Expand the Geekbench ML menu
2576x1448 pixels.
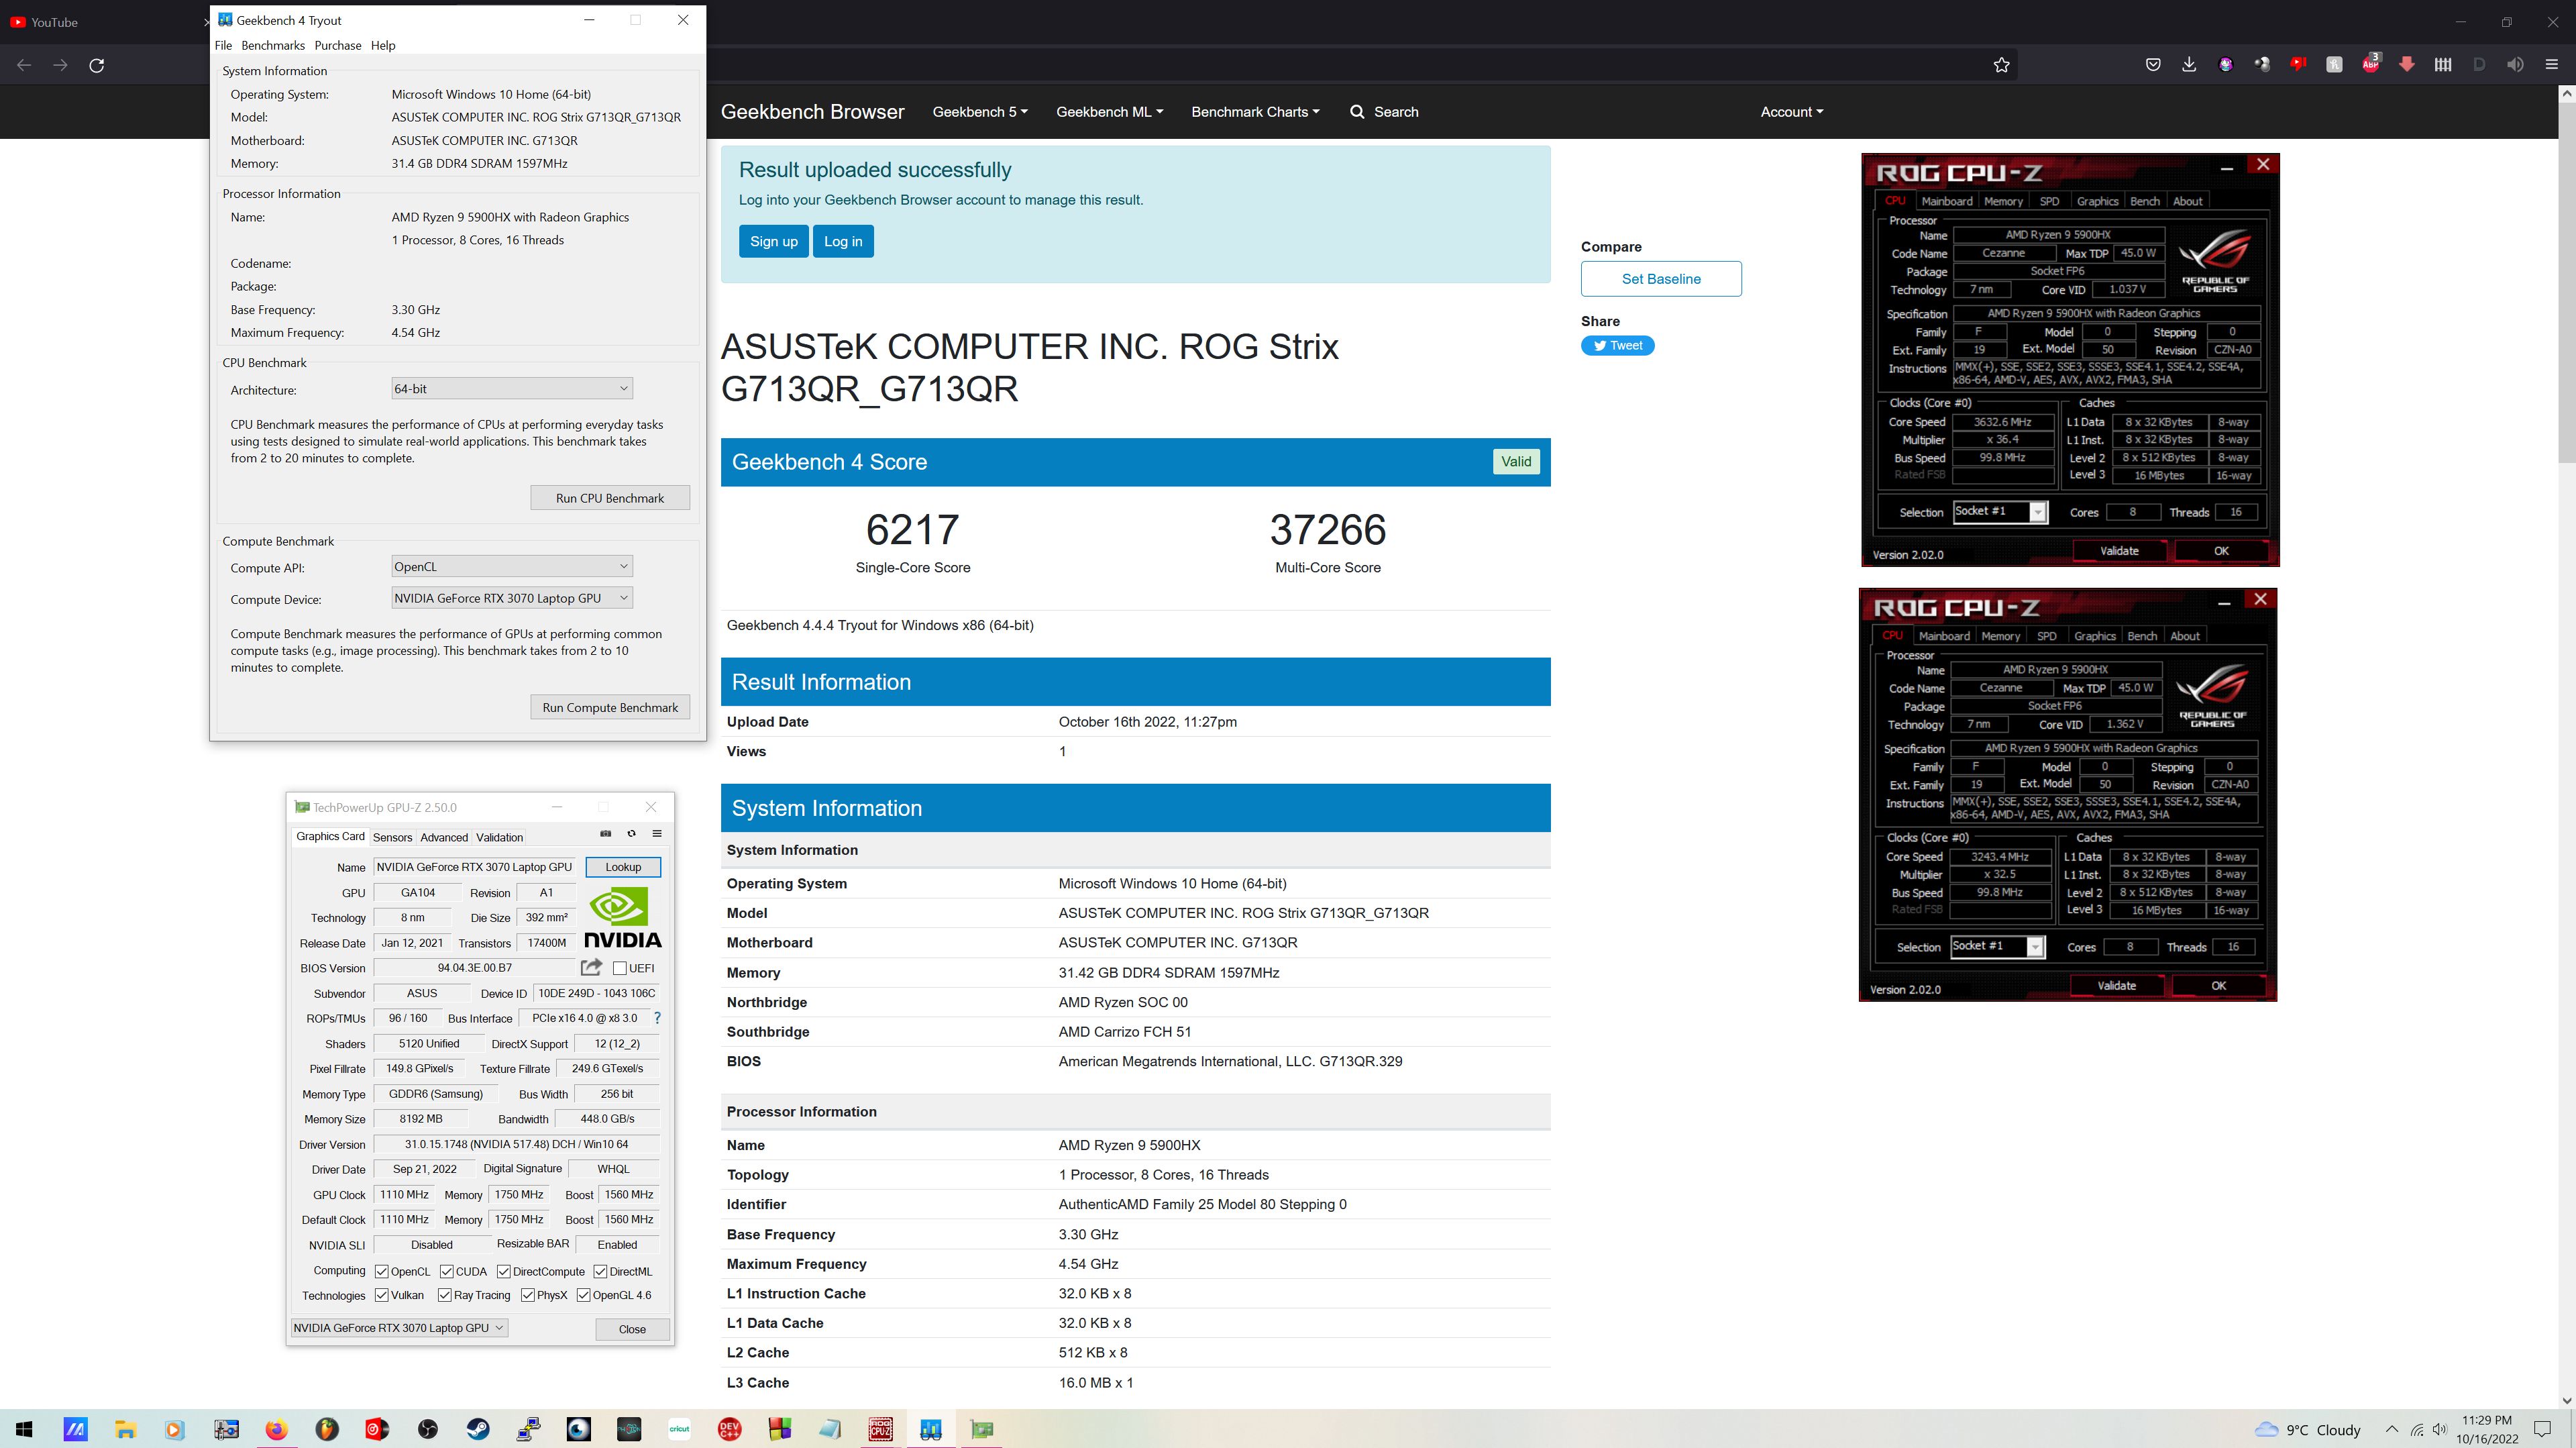click(1110, 112)
